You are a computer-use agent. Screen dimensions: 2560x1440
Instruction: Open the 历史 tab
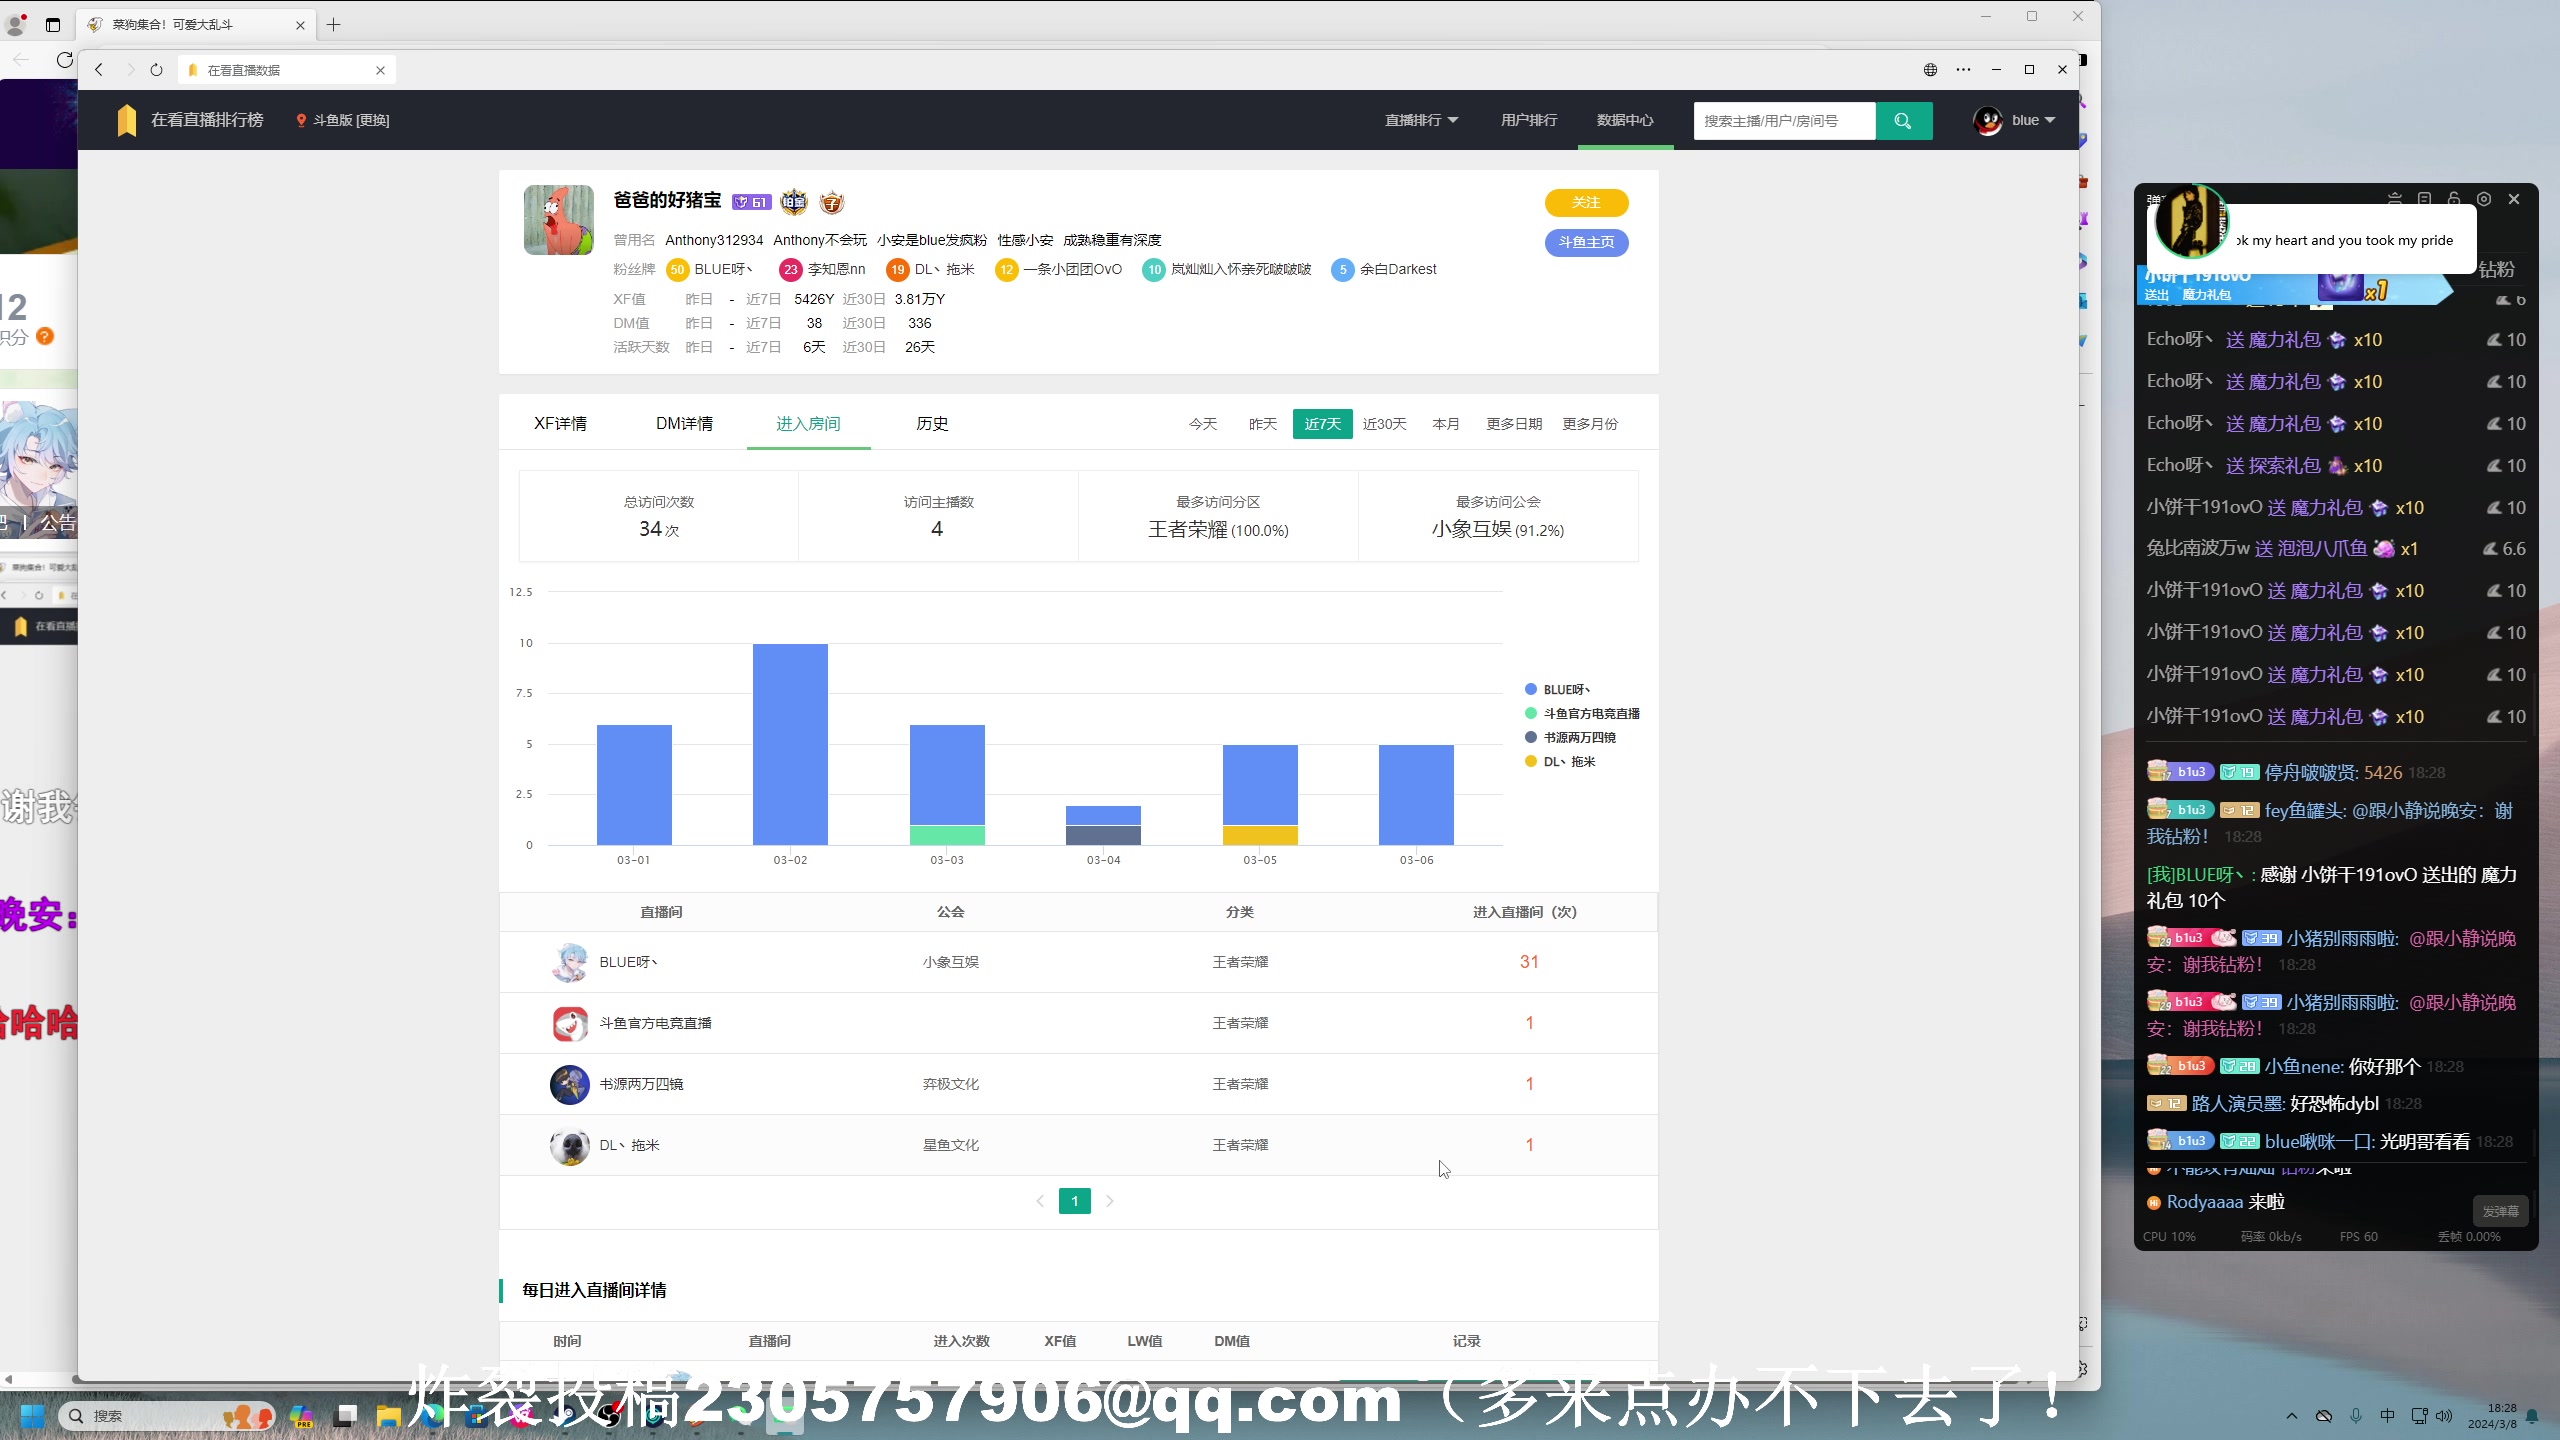(931, 424)
